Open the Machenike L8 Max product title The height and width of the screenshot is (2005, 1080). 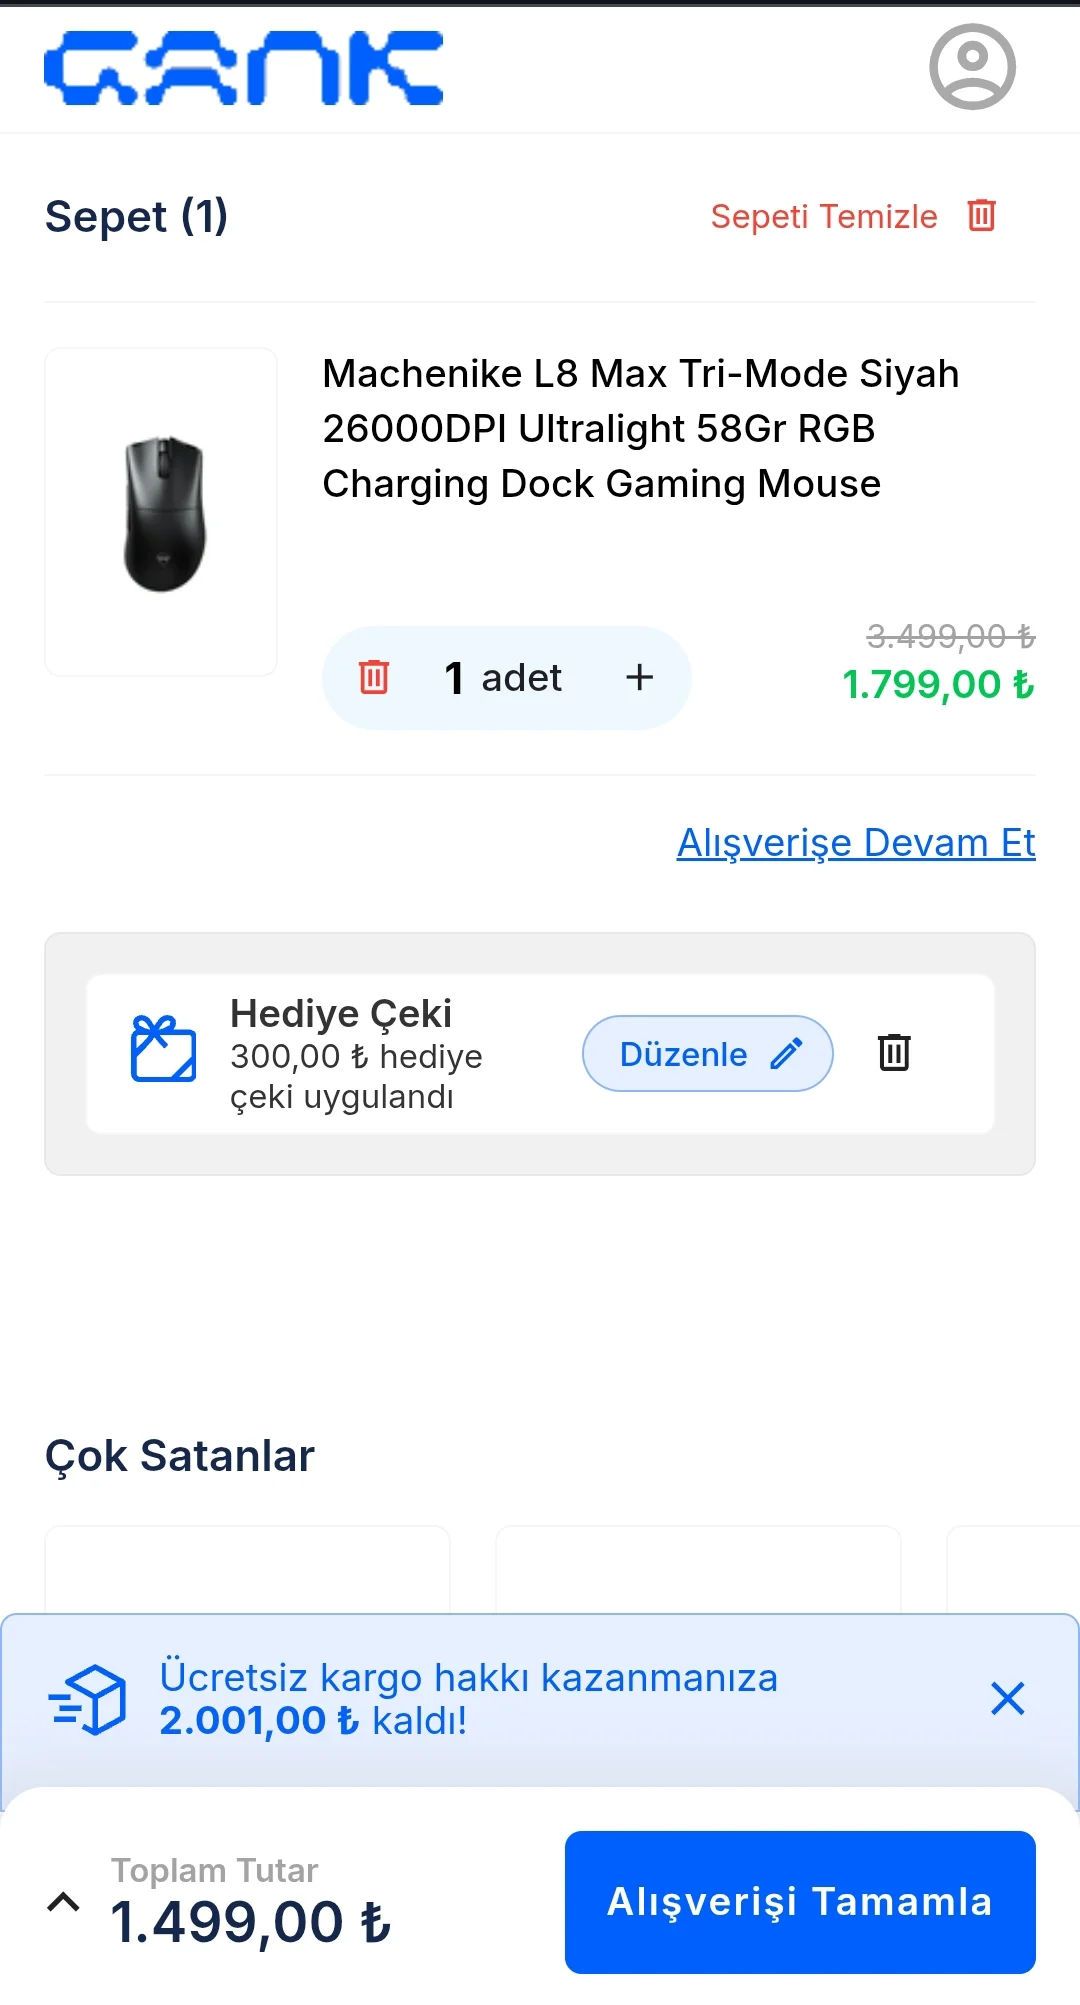click(640, 428)
